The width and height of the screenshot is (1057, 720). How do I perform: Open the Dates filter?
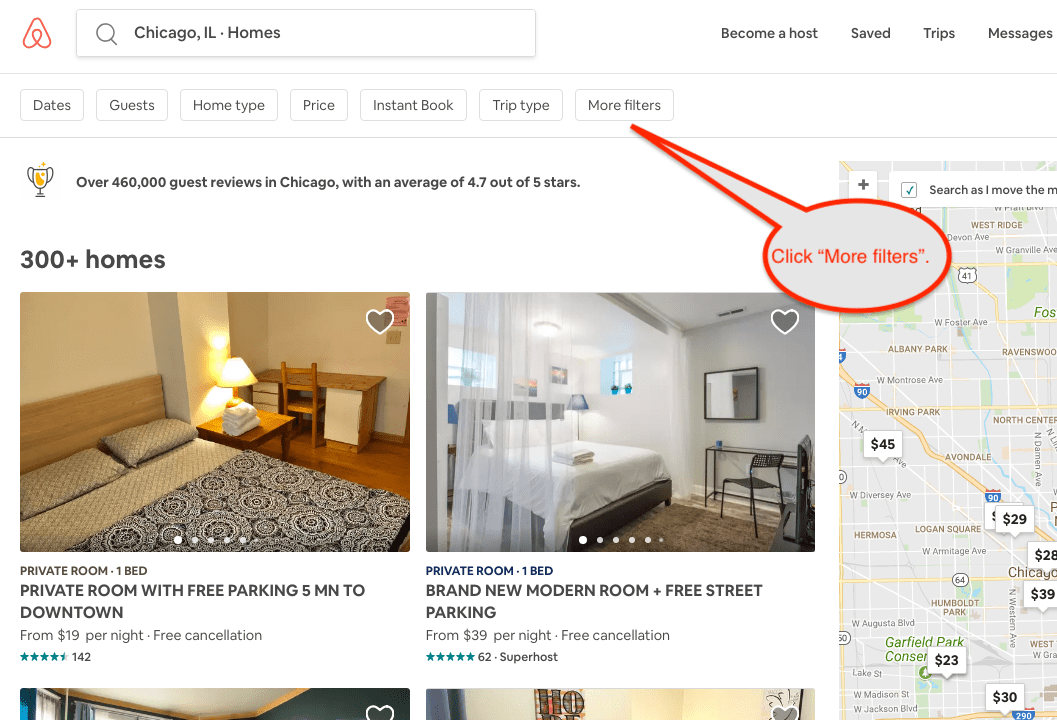click(x=52, y=105)
